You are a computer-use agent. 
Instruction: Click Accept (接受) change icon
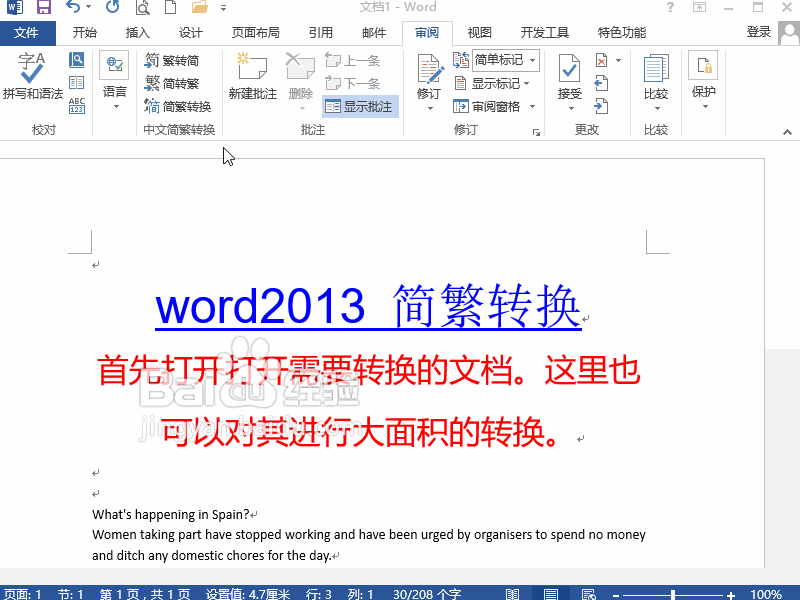pyautogui.click(x=569, y=68)
